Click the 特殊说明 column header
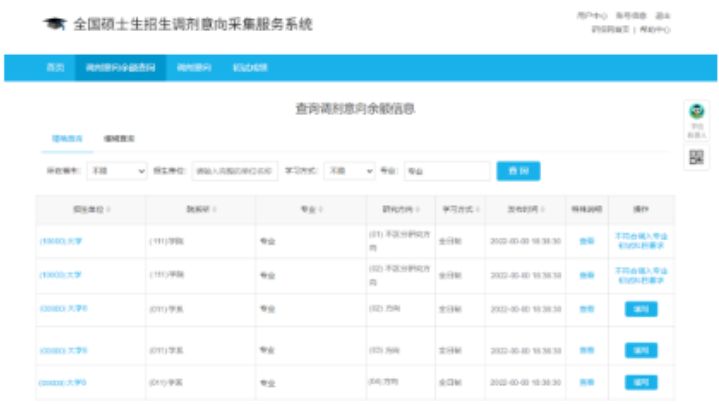The height and width of the screenshot is (404, 719). click(x=586, y=210)
